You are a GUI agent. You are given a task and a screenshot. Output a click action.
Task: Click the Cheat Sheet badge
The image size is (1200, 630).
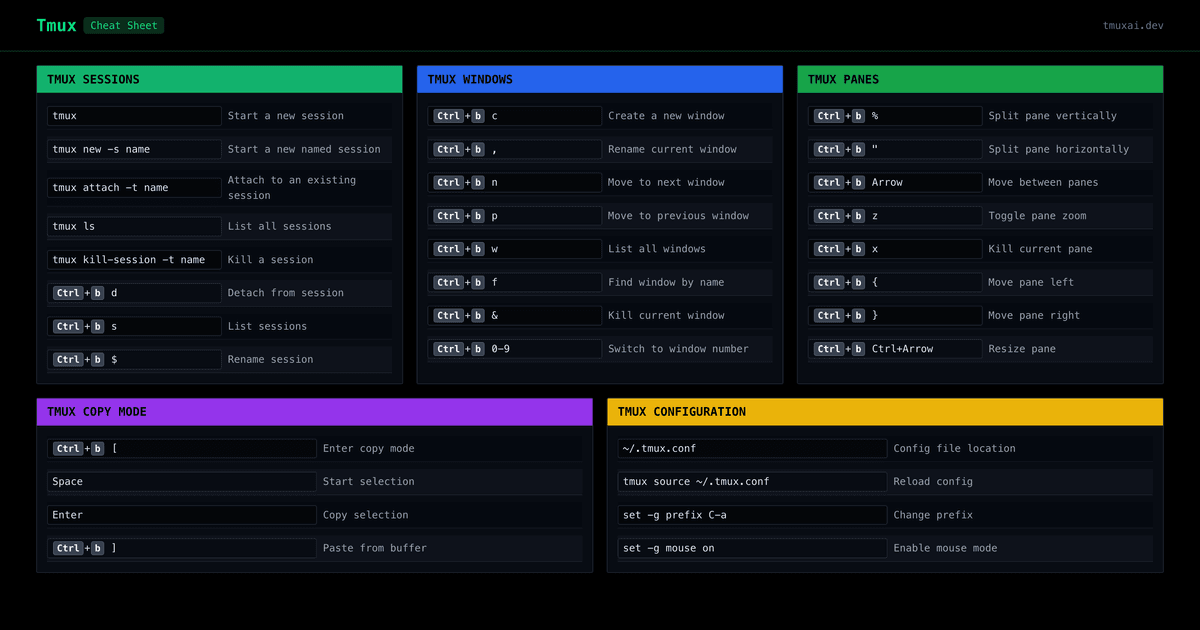click(123, 25)
